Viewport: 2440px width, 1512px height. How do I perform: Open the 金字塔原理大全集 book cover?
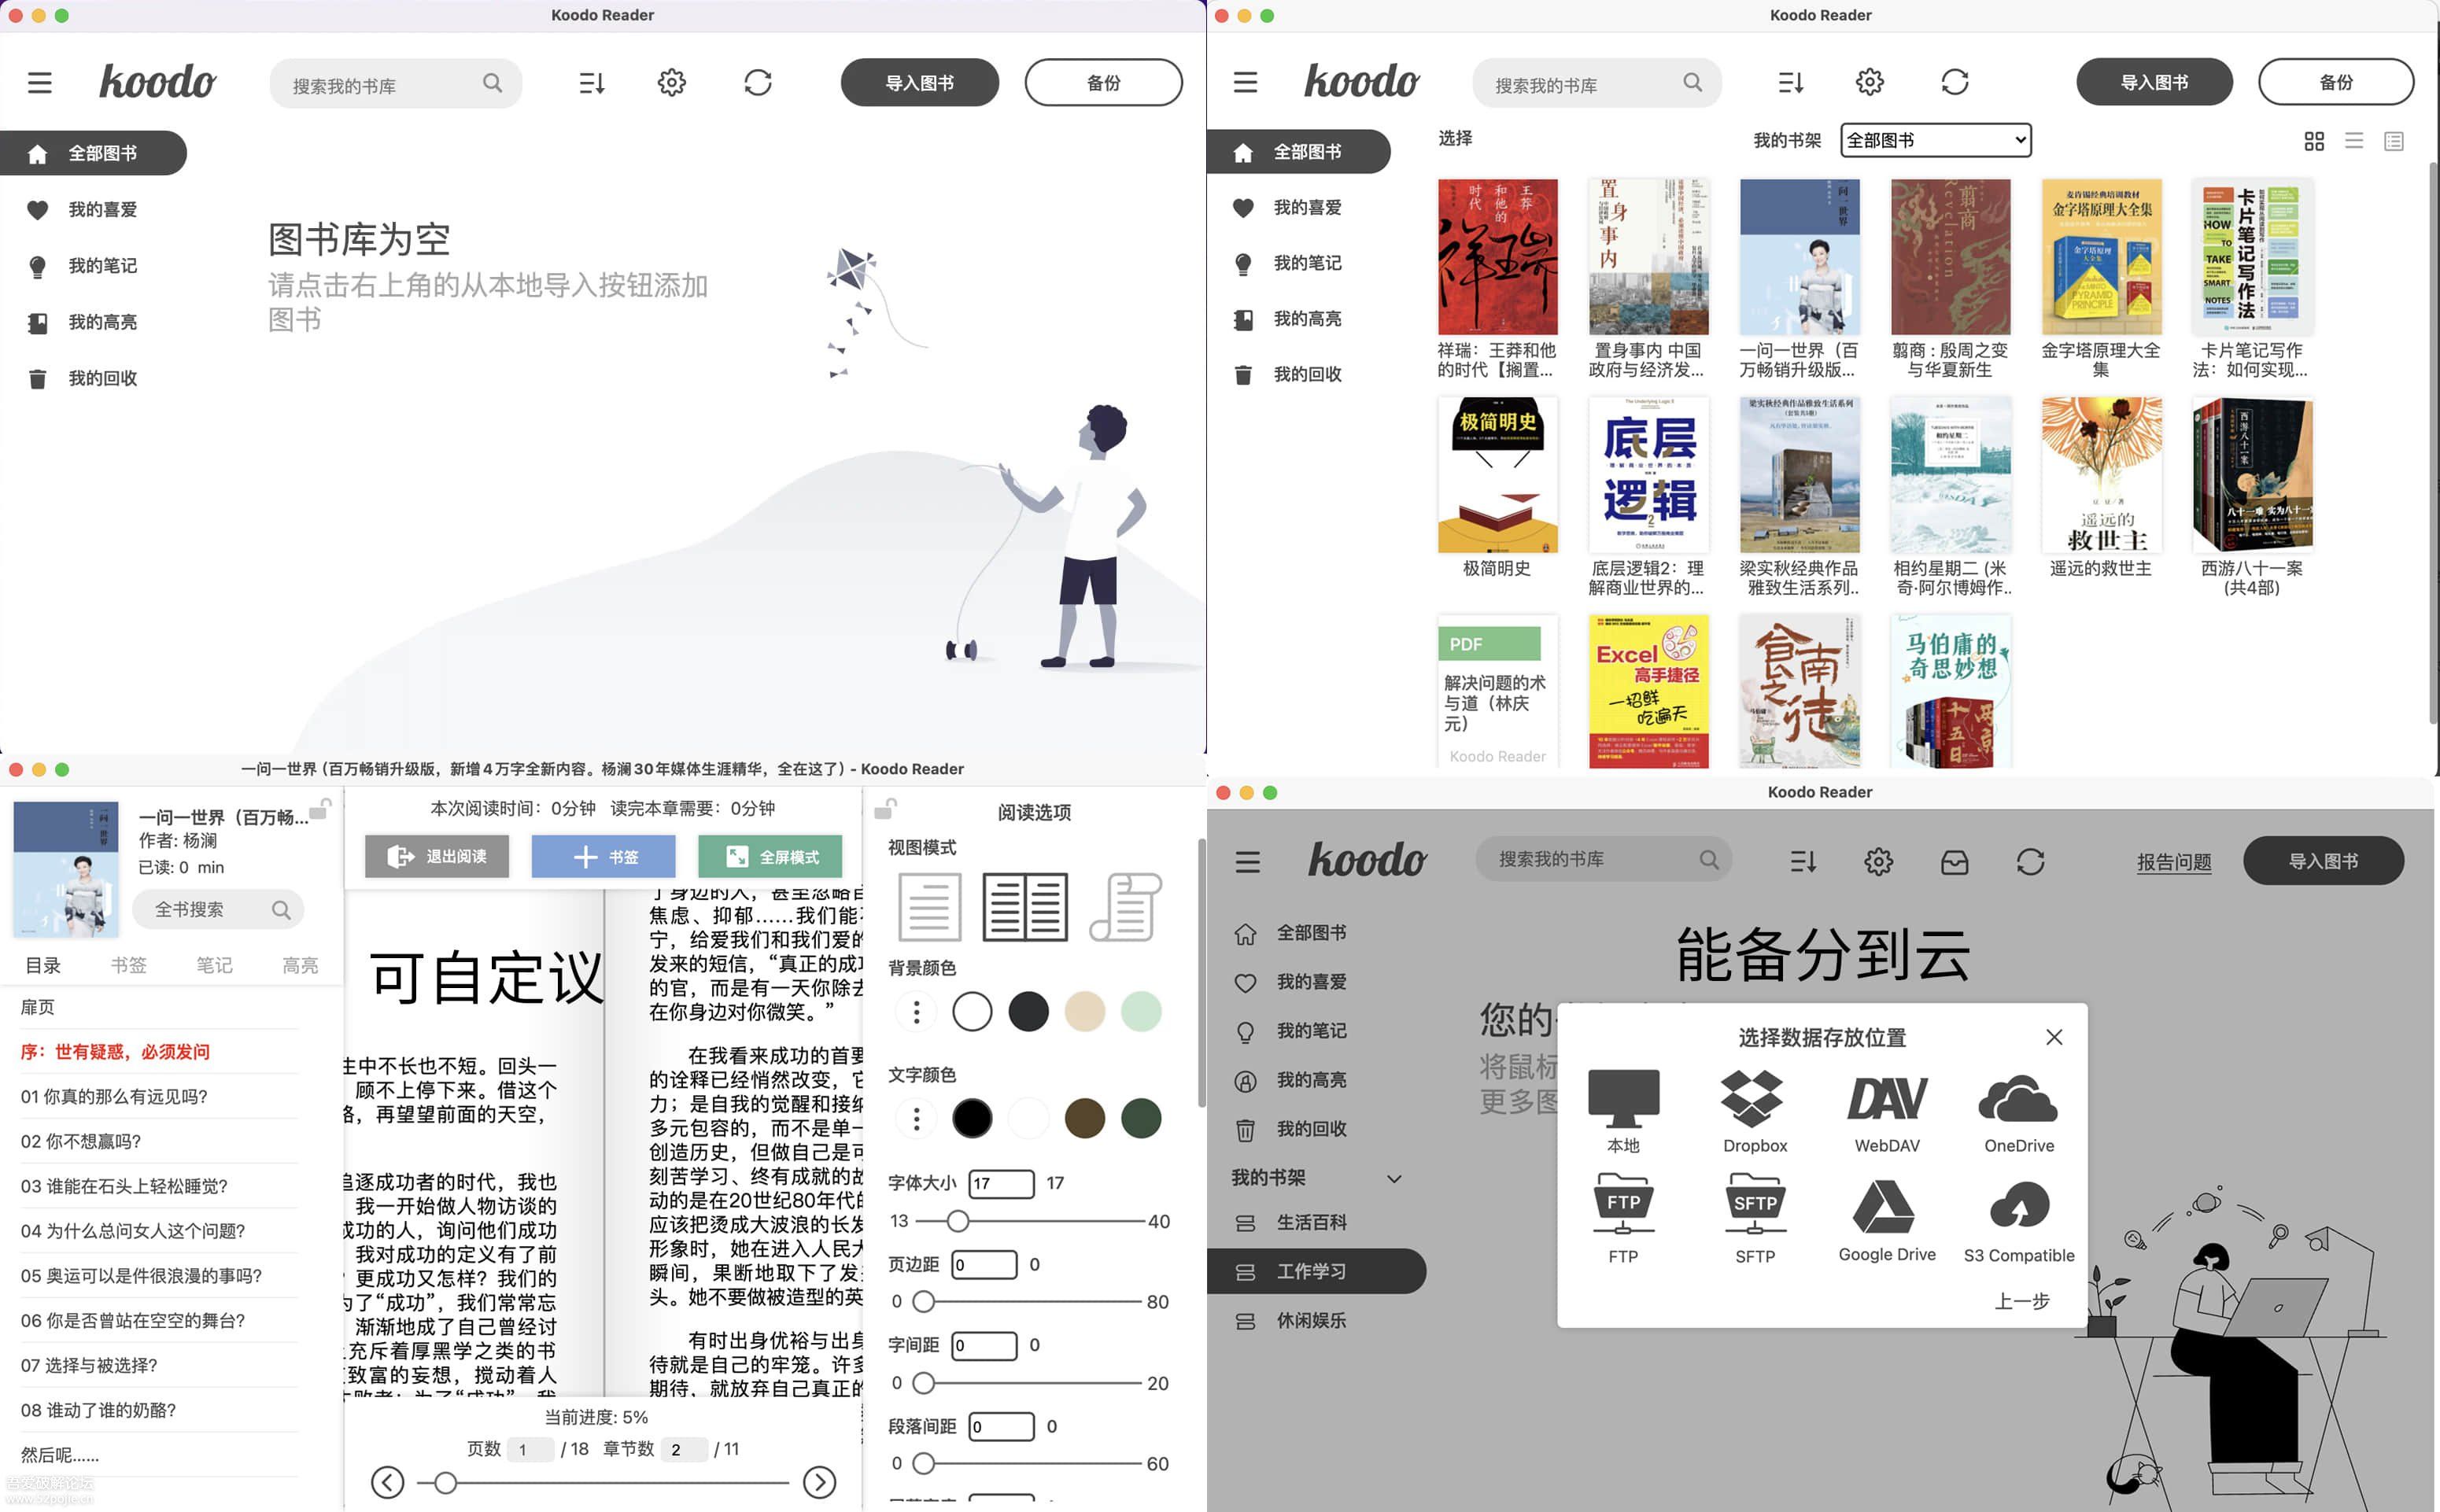2101,257
